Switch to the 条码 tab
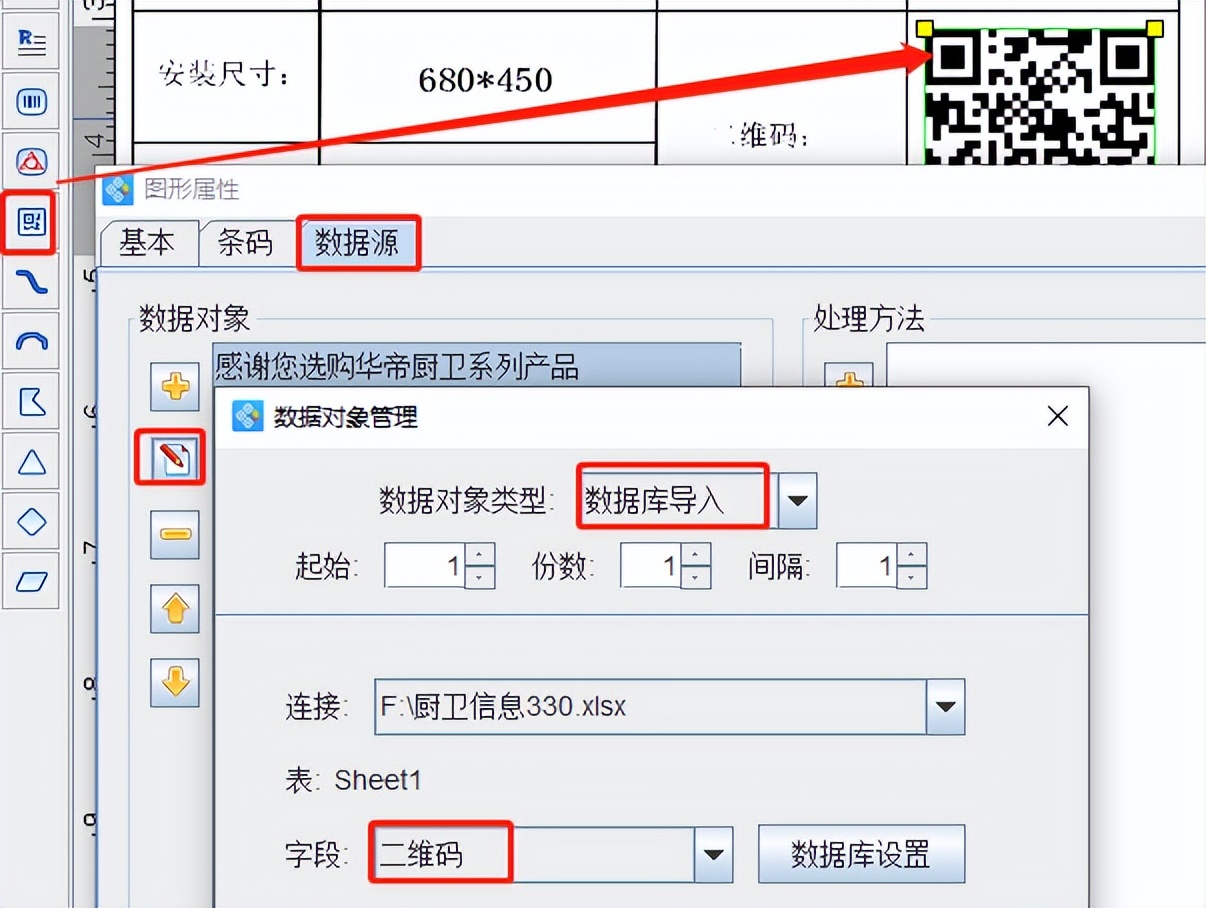The width and height of the screenshot is (1206, 908). pos(245,243)
